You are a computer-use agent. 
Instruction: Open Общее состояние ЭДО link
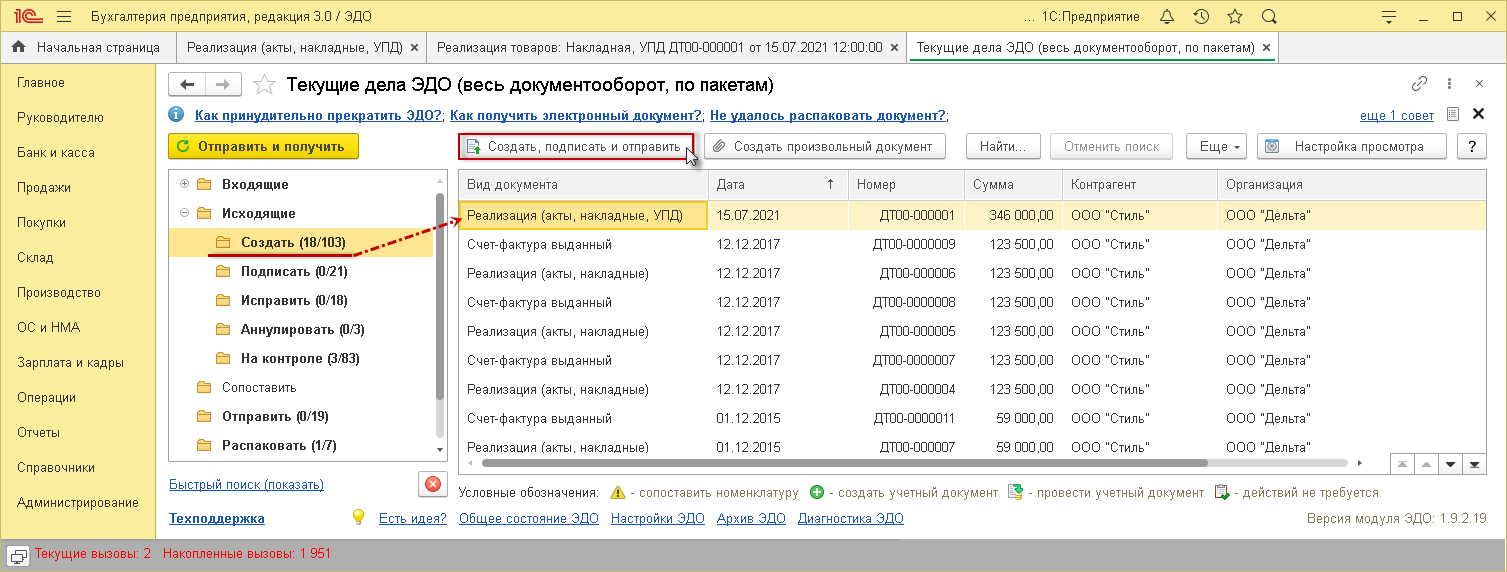(x=528, y=518)
